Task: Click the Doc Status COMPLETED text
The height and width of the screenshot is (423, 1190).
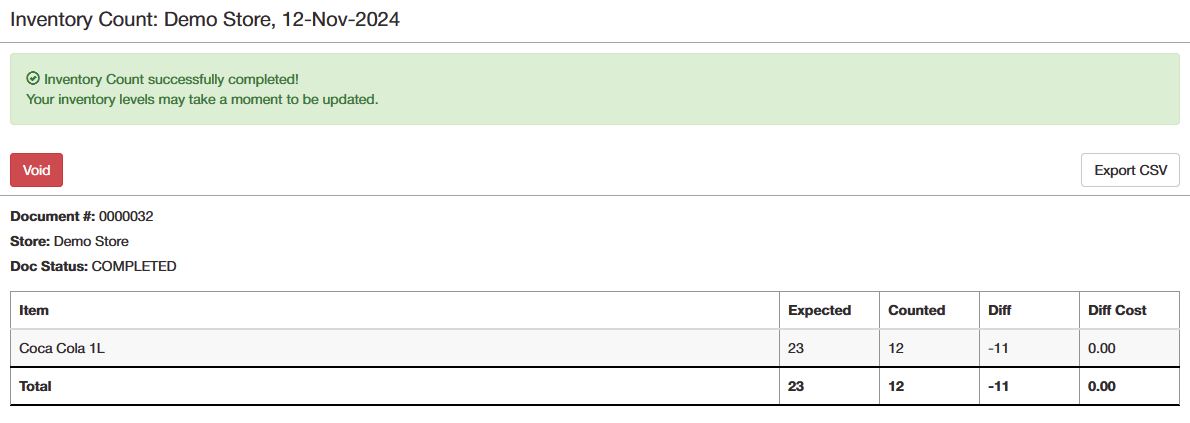Action: pos(93,267)
